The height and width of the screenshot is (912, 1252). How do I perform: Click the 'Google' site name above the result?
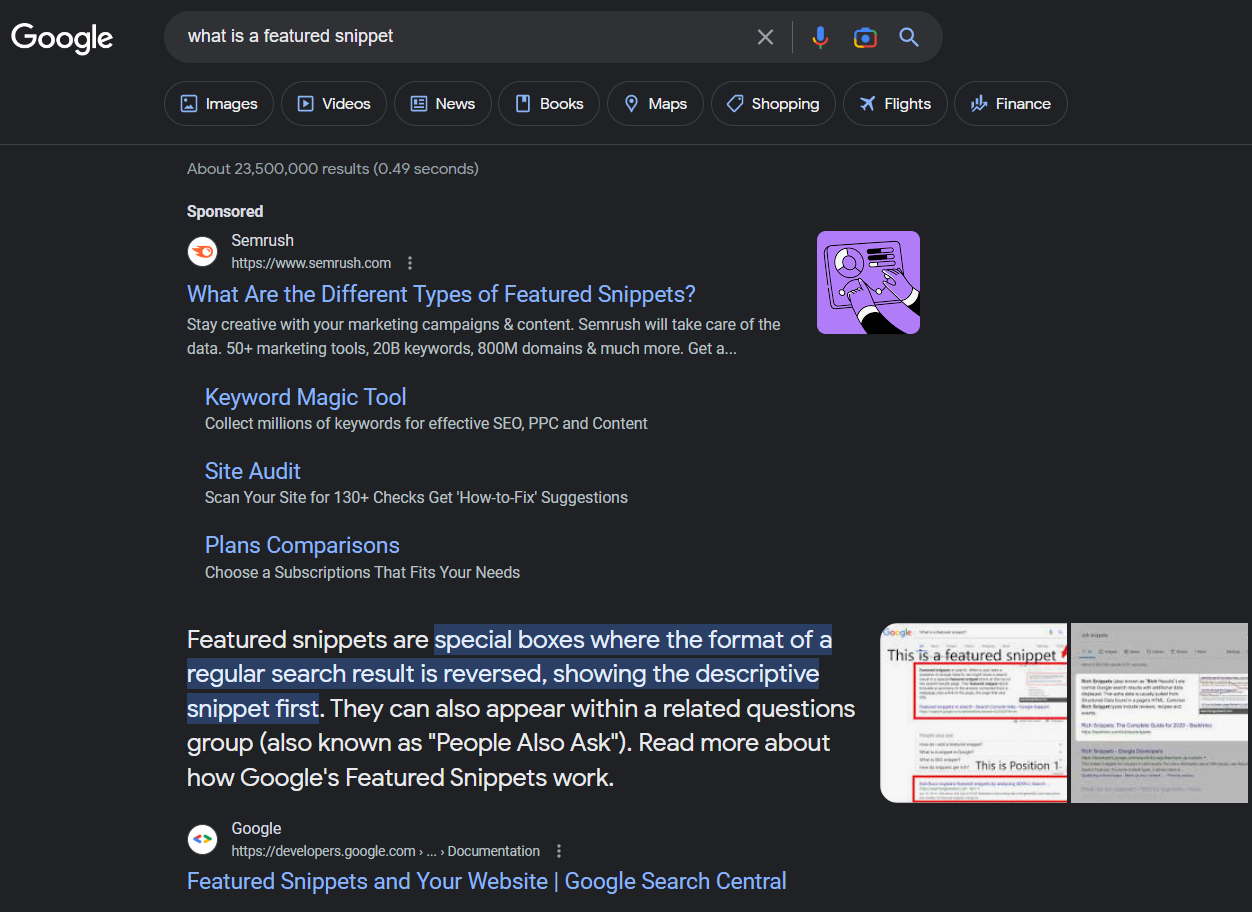pyautogui.click(x=256, y=828)
